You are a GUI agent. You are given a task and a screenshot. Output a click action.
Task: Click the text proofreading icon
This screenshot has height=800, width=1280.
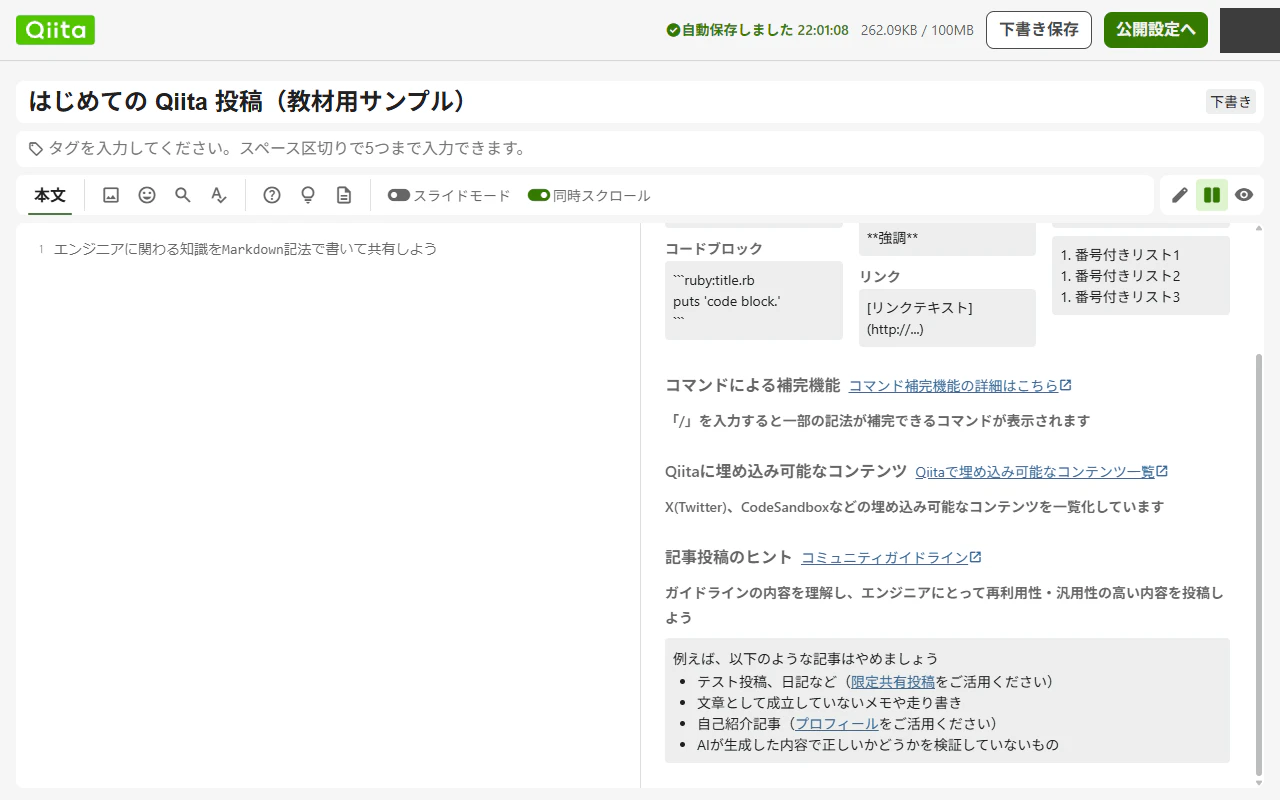coord(219,195)
